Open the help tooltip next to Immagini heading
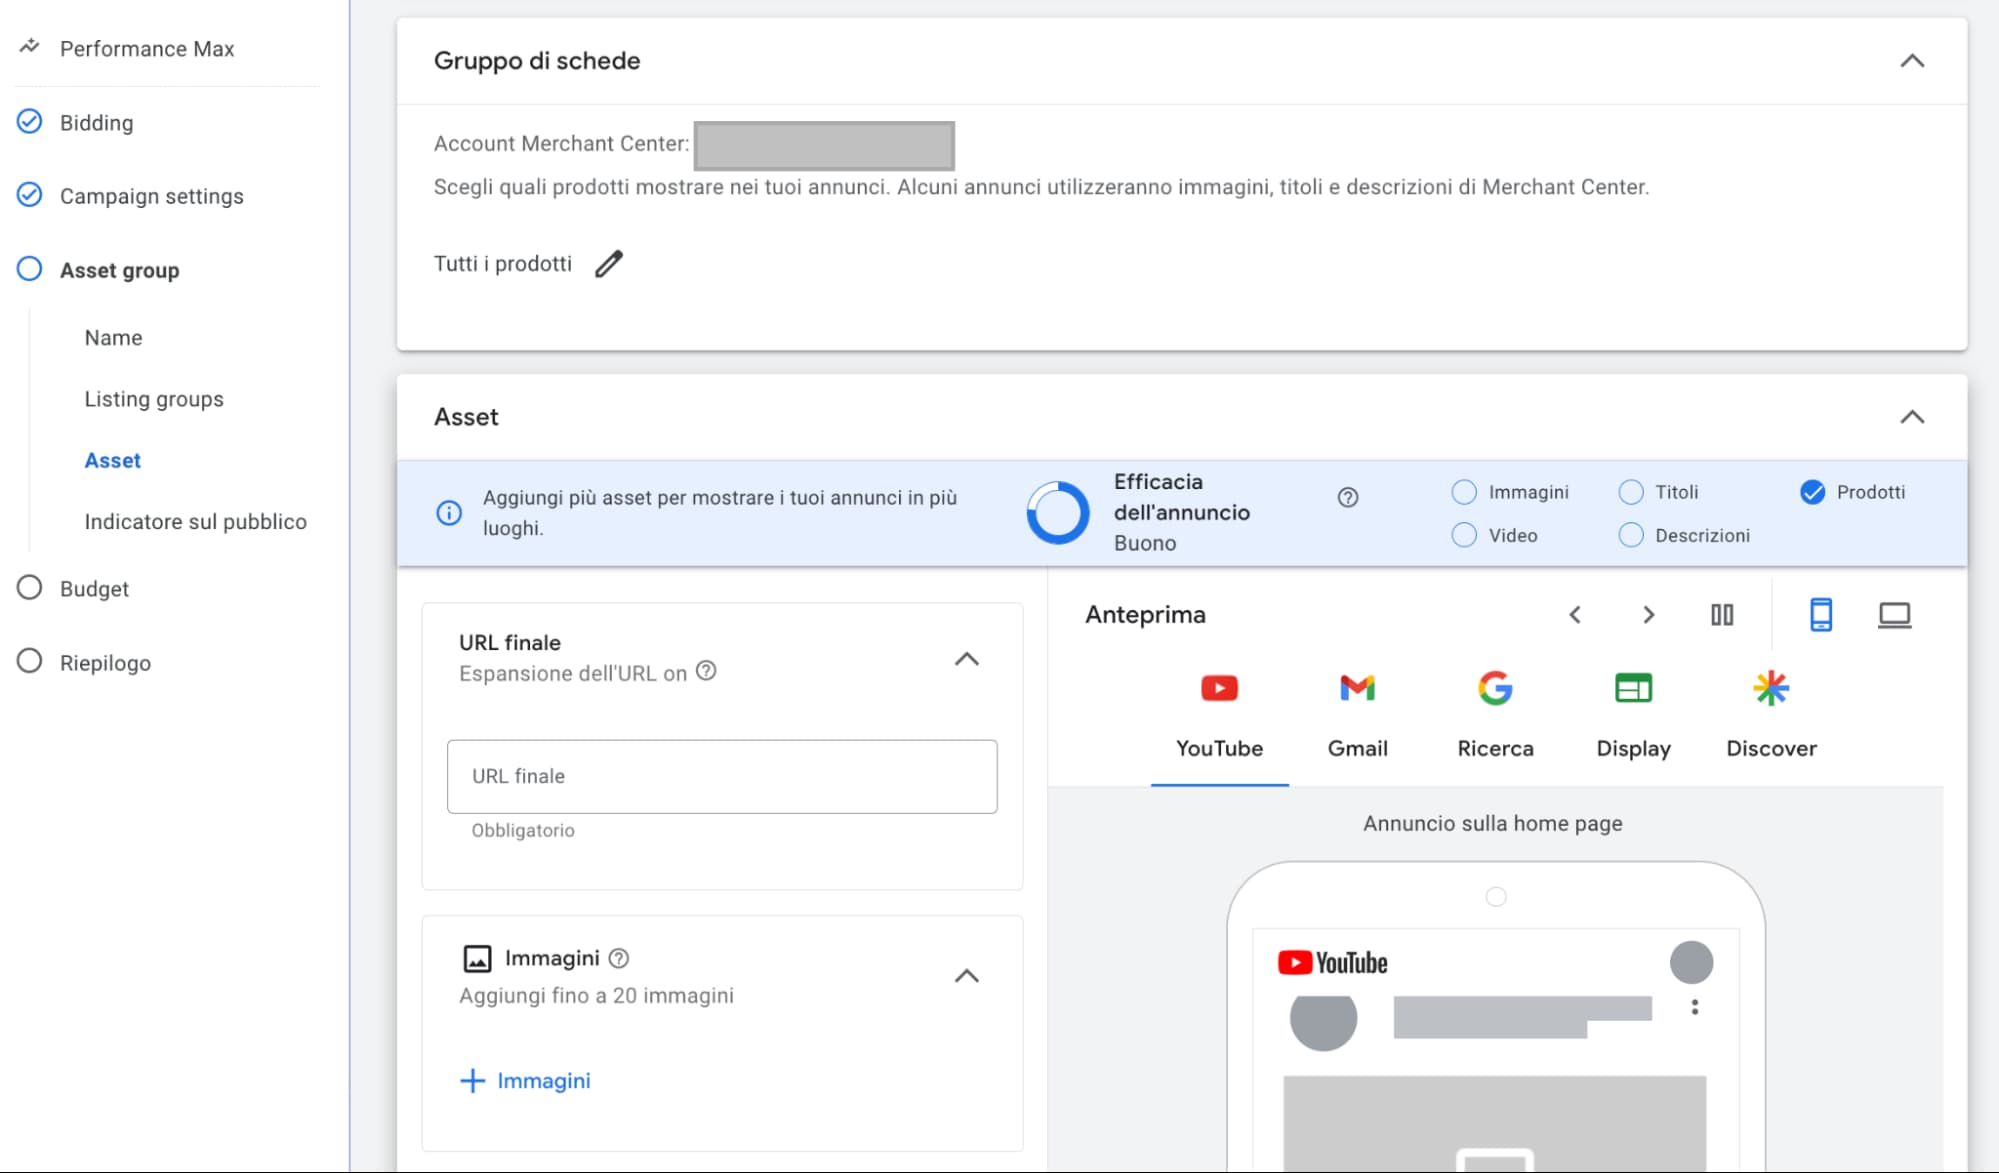Viewport: 1999px width, 1173px height. click(619, 958)
